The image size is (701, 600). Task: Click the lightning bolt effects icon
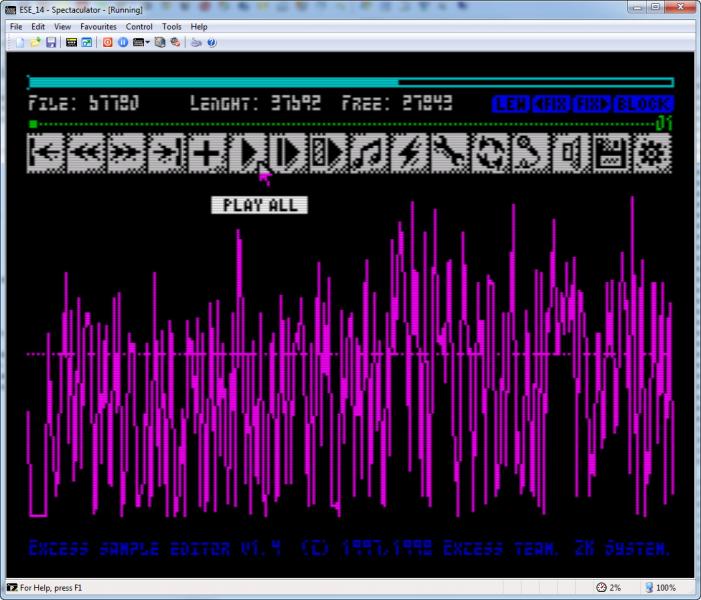pos(410,153)
